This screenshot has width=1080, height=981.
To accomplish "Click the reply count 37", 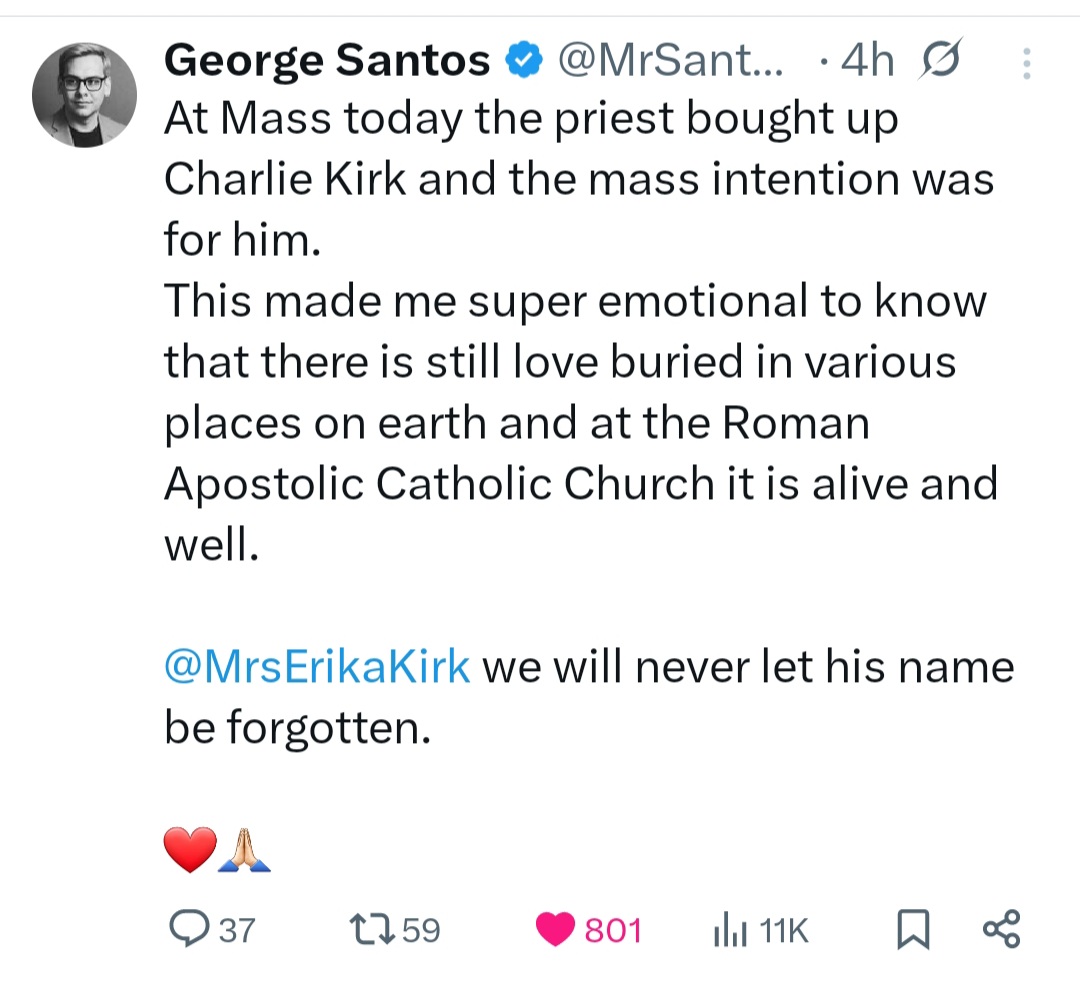I will point(236,931).
